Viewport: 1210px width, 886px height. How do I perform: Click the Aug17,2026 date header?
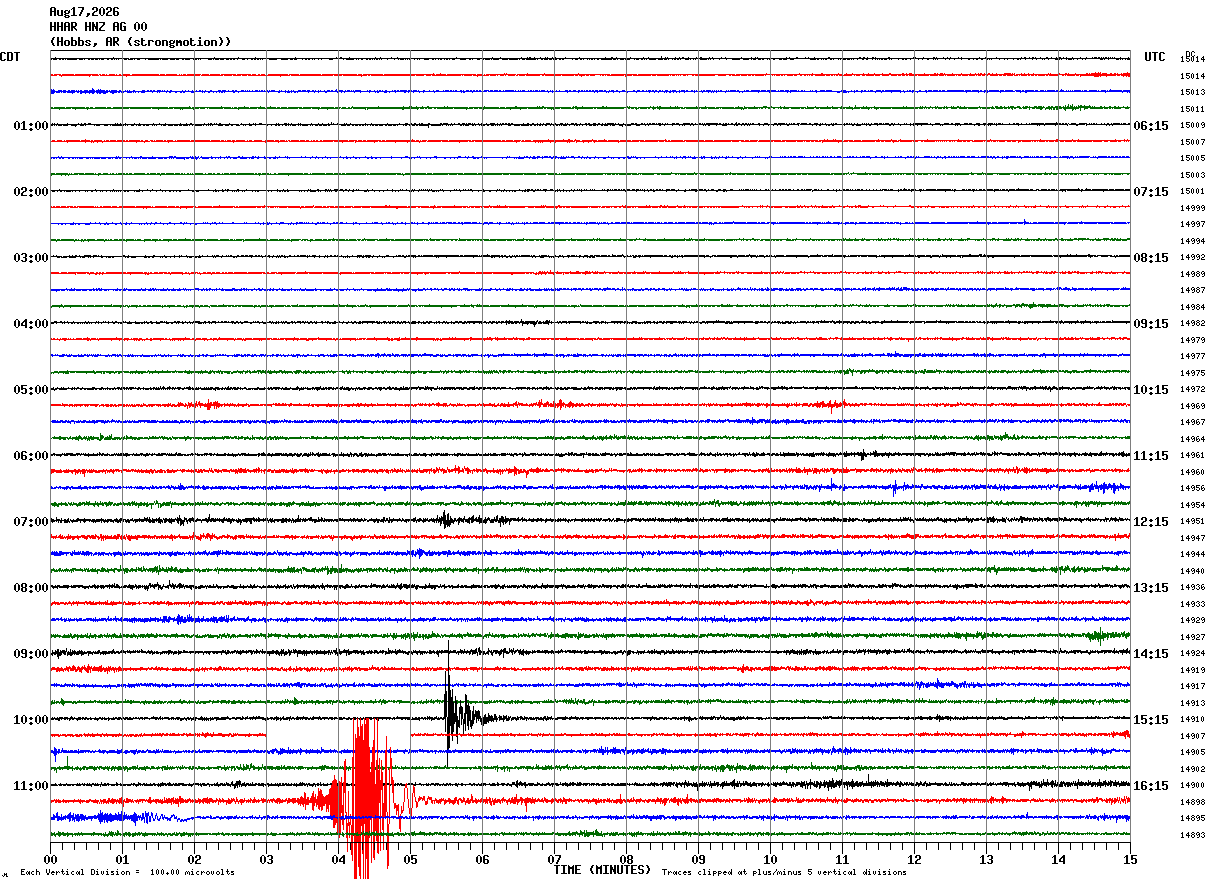coord(84,12)
